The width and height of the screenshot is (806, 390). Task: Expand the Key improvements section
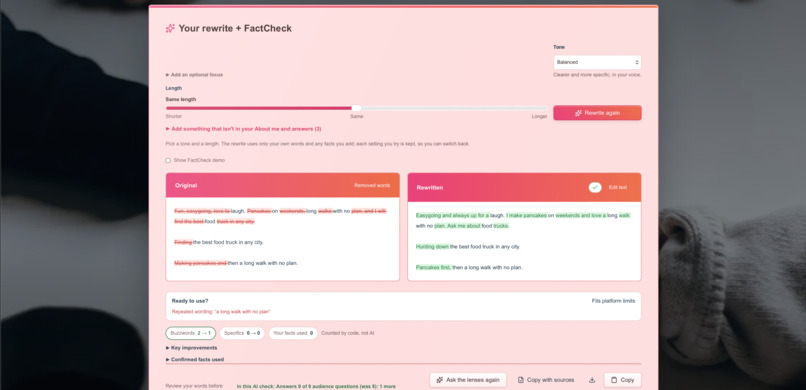pos(191,348)
